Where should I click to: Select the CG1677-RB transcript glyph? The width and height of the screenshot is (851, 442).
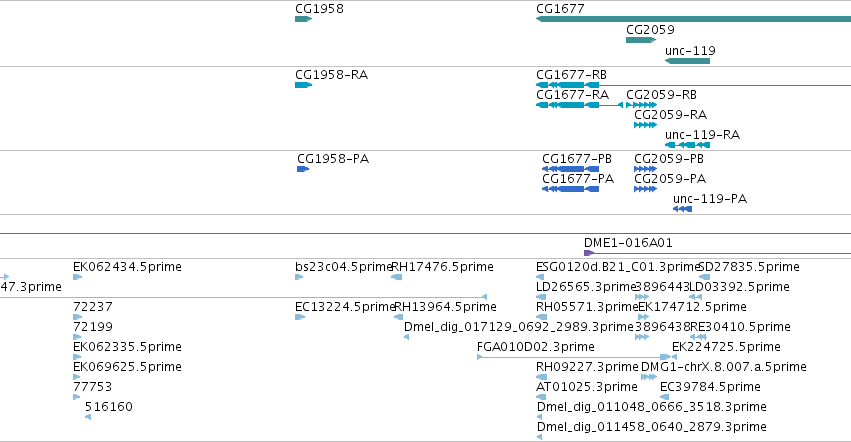693,85
